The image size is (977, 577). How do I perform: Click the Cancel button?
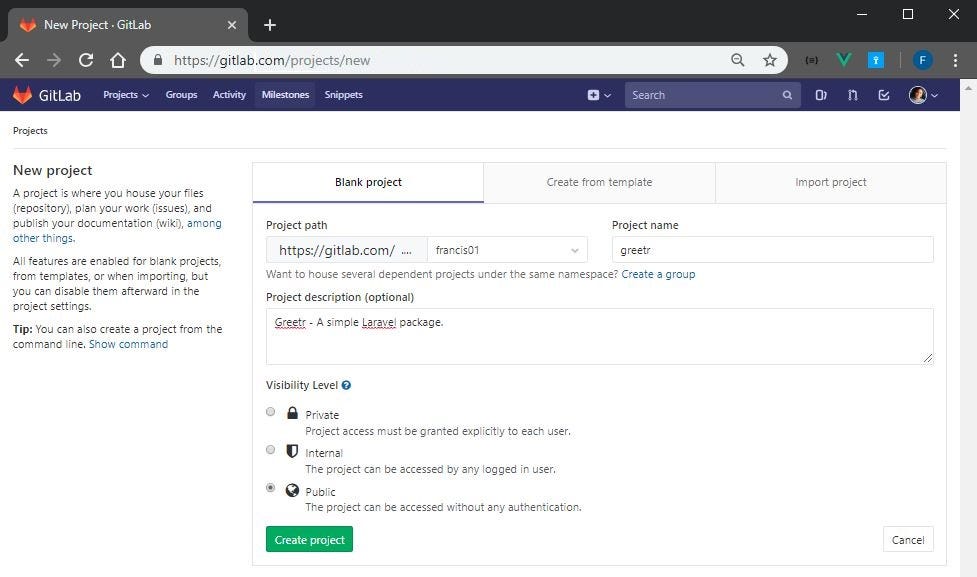908,540
